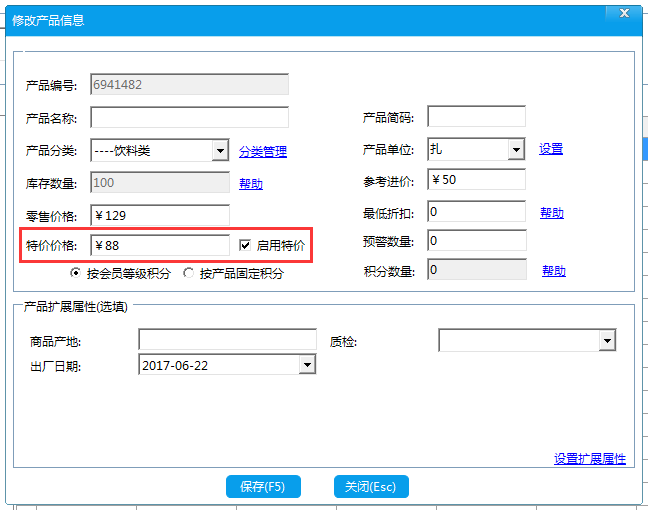This screenshot has height=510, width=648.
Task: Click the 积分数量 field showing 0
Action: coord(476,269)
